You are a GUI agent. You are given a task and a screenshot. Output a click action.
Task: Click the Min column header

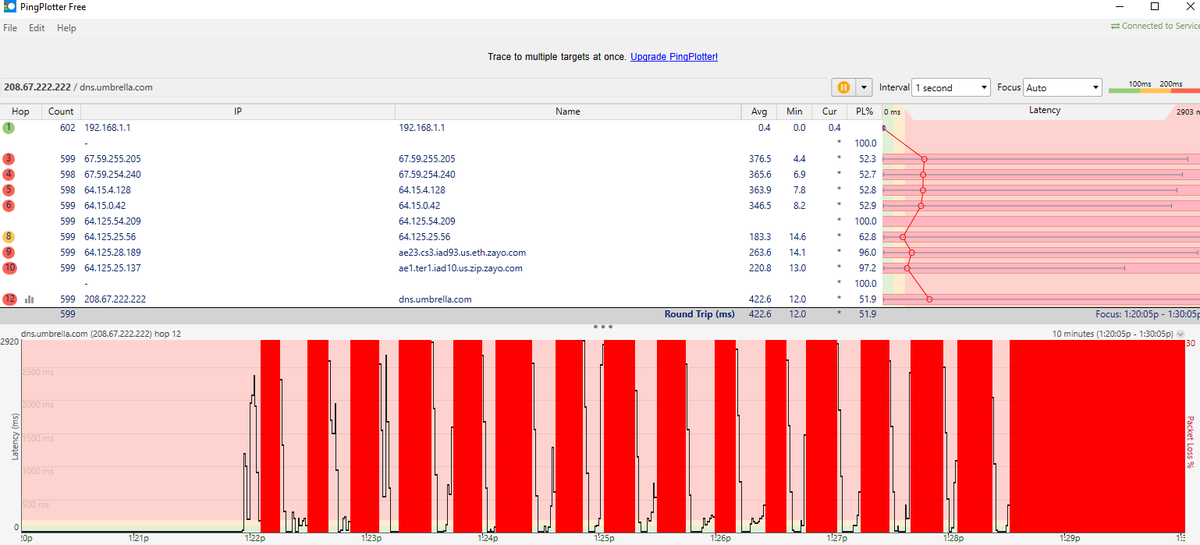(x=793, y=111)
